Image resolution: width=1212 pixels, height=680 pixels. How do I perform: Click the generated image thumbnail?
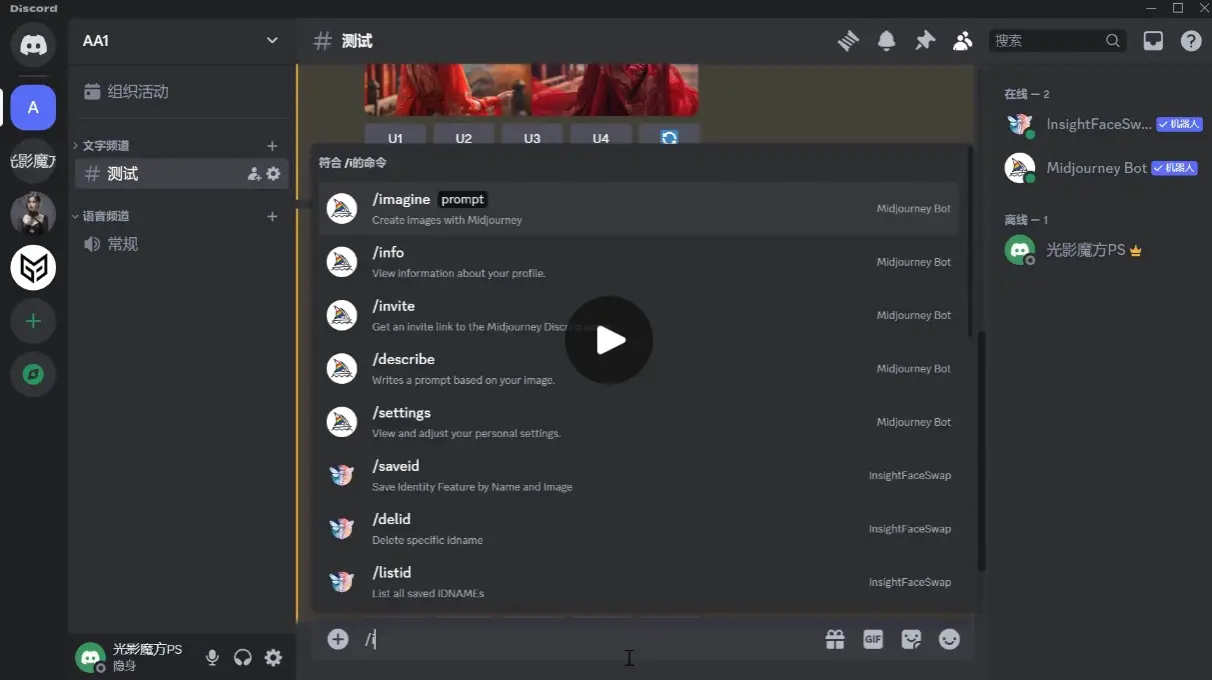pos(531,90)
